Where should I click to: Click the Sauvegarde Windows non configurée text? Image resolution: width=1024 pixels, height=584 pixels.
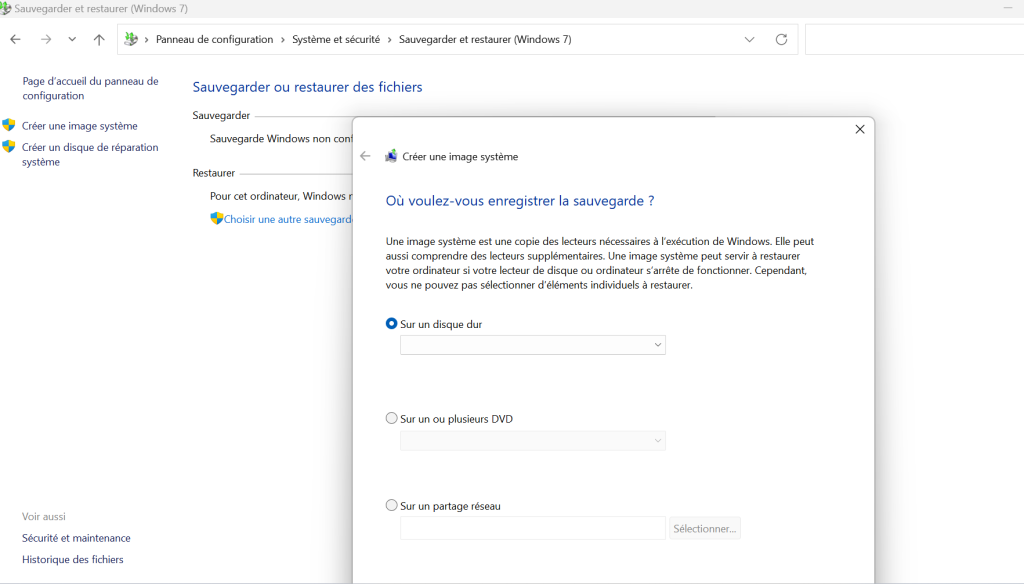point(281,138)
